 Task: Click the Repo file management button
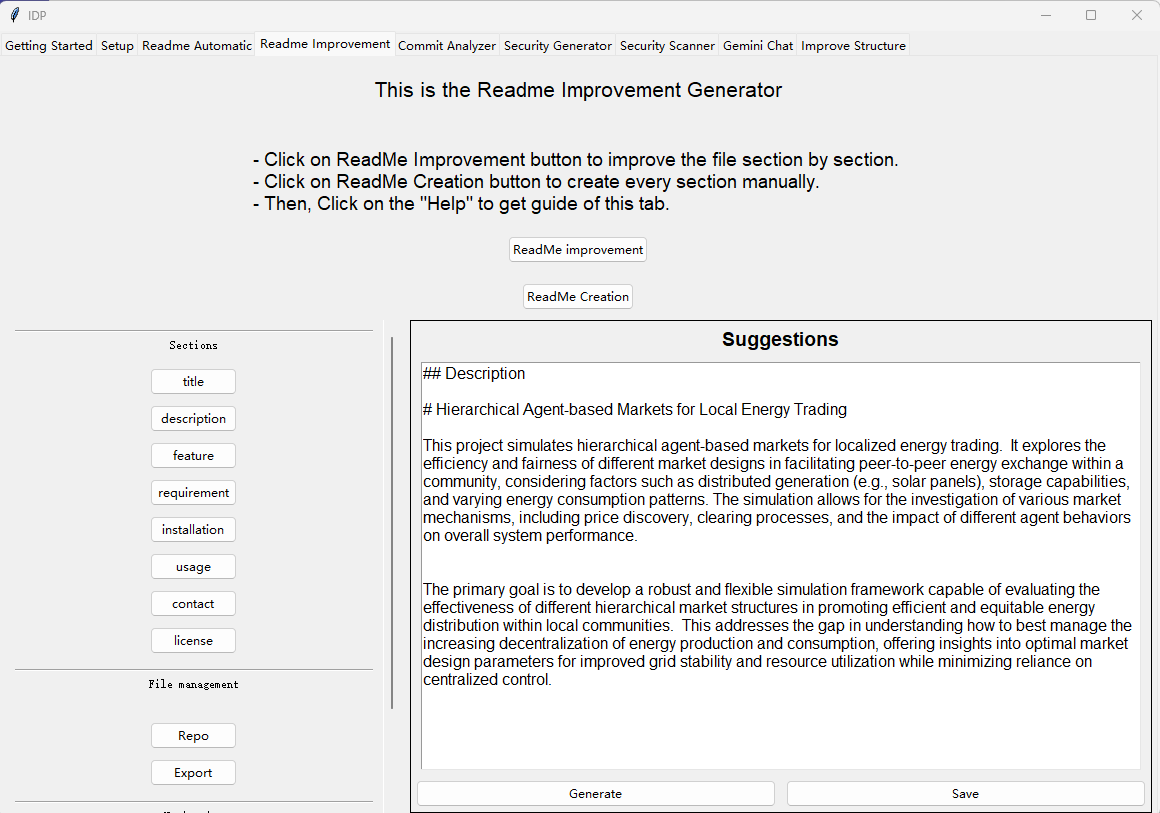tap(193, 736)
